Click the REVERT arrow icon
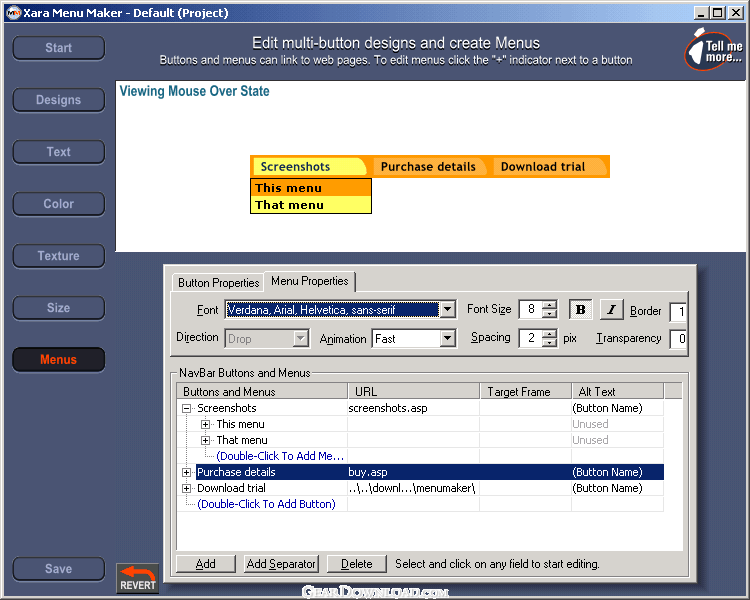750x600 pixels. (x=138, y=578)
